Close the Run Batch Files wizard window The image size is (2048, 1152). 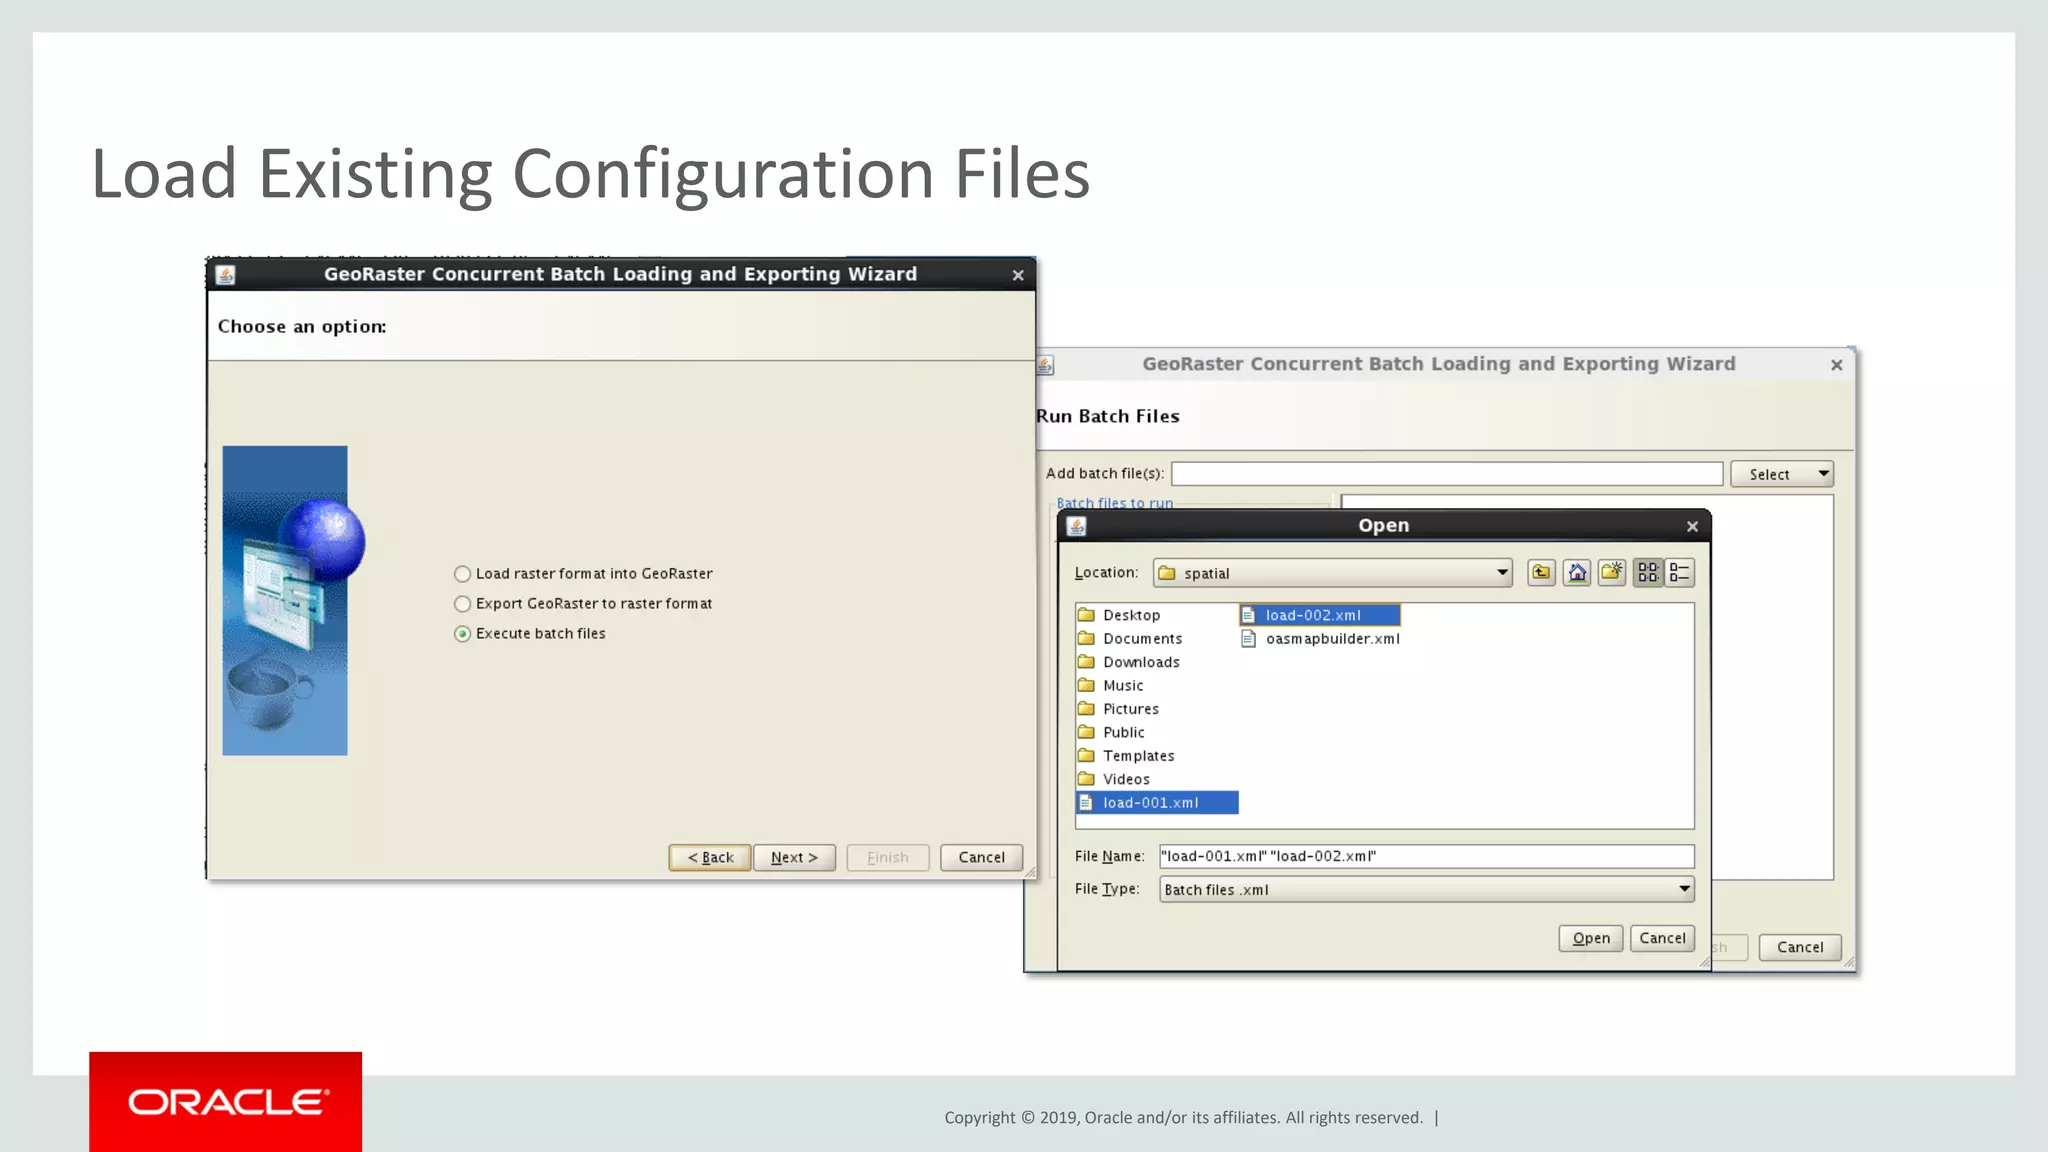pyautogui.click(x=1836, y=365)
